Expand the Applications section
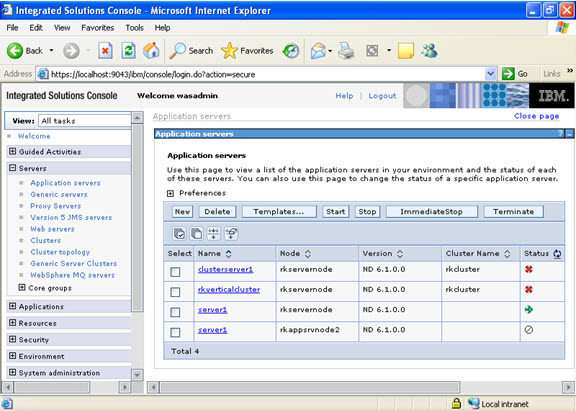Viewport: 576px width, 411px height. [13, 306]
